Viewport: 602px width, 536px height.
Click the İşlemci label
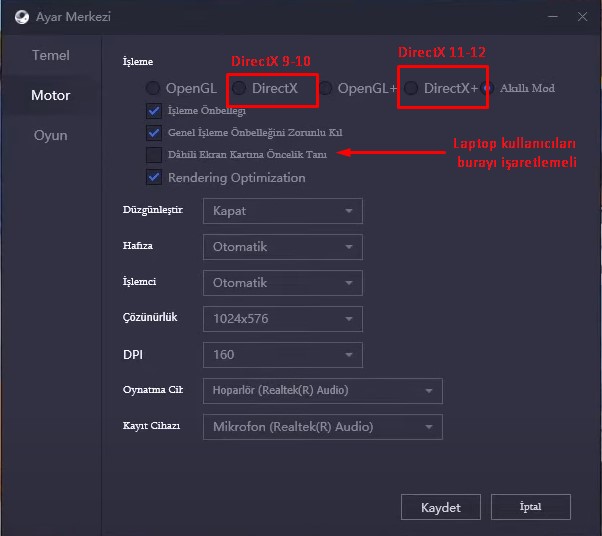click(x=139, y=281)
